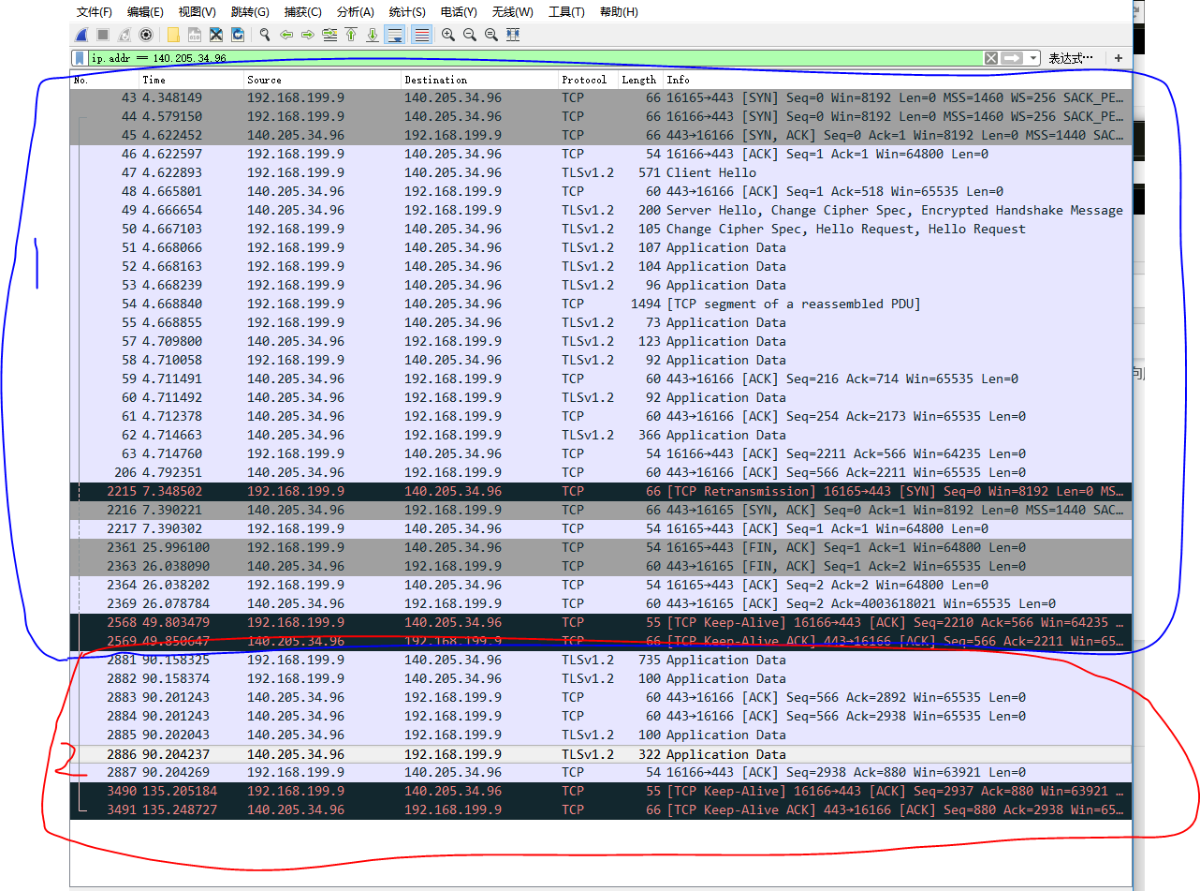1200x891 pixels.
Task: Clear the display filter X button
Action: coord(991,59)
